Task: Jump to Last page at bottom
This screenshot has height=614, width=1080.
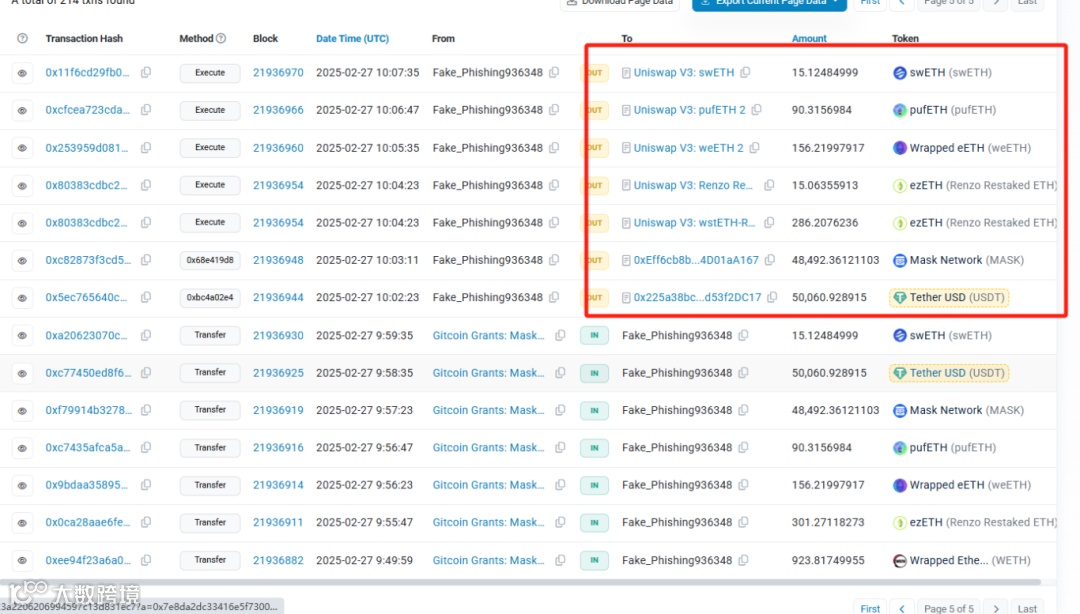Action: (1027, 608)
